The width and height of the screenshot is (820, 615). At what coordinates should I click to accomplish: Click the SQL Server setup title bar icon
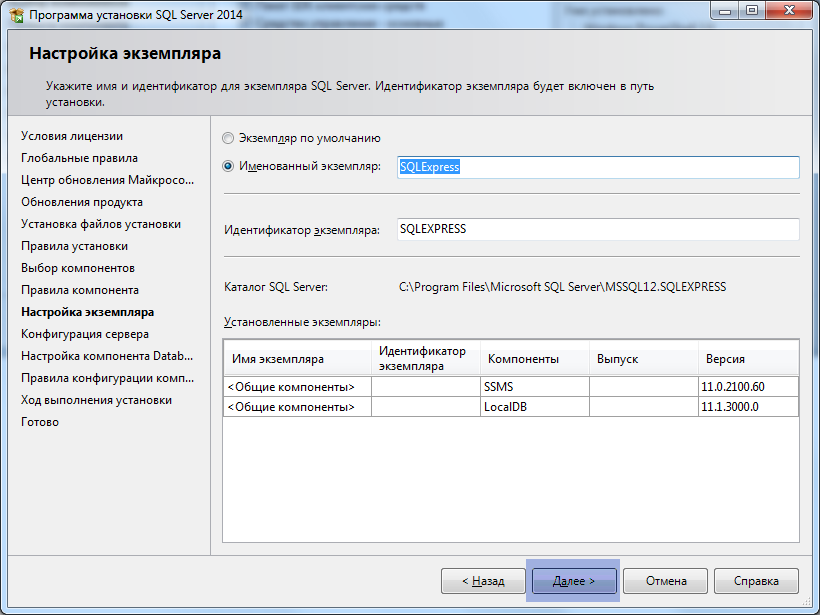pyautogui.click(x=17, y=14)
